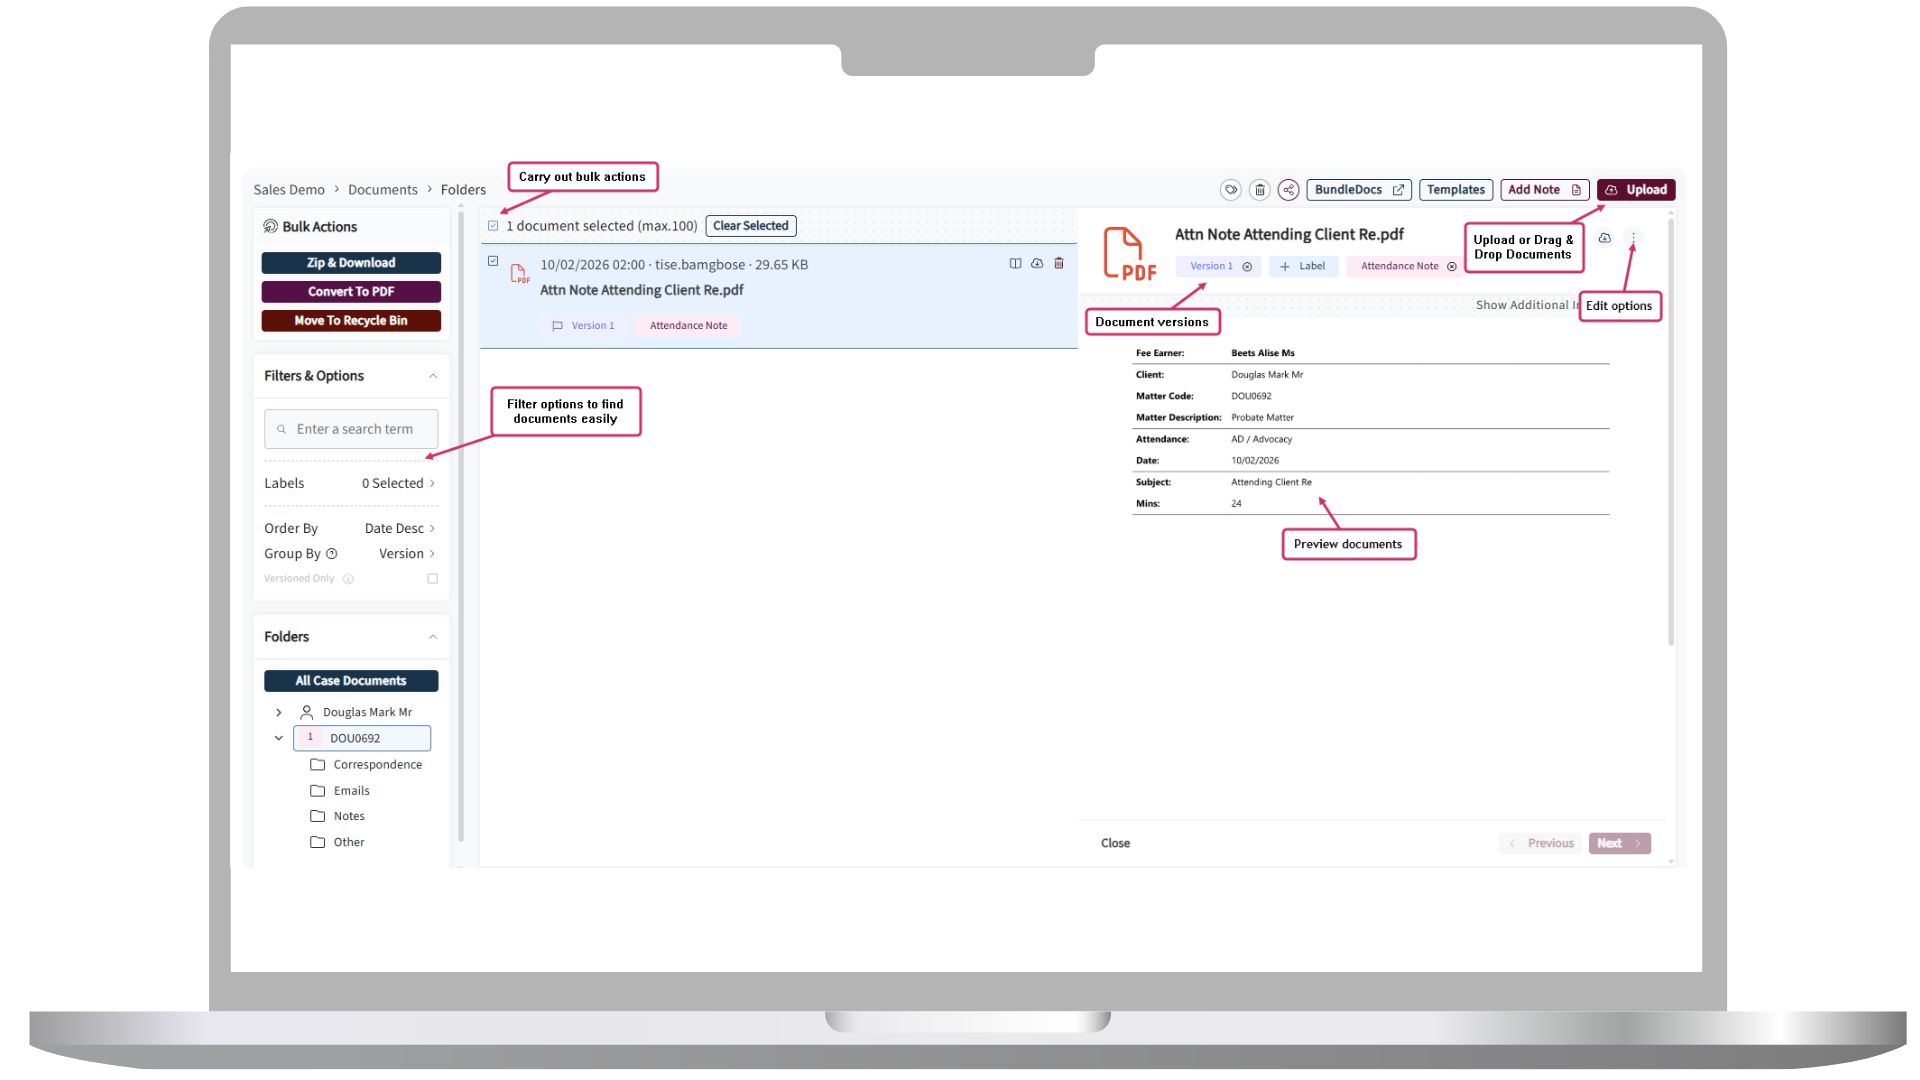Screen dimensions: 1920x1080
Task: Open Labels 0 Selected filter
Action: [351, 484]
